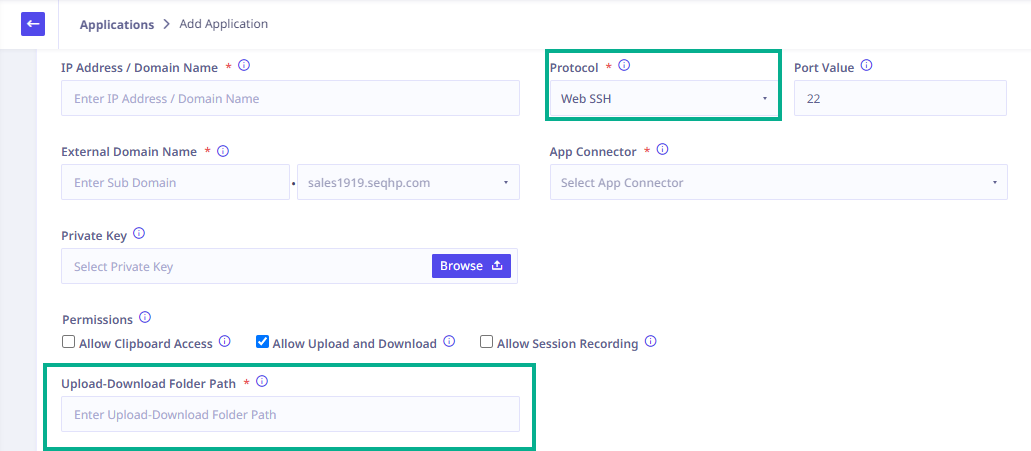1031x451 pixels.
Task: Enable Allow Clipboard Access checkbox
Action: [x=68, y=342]
